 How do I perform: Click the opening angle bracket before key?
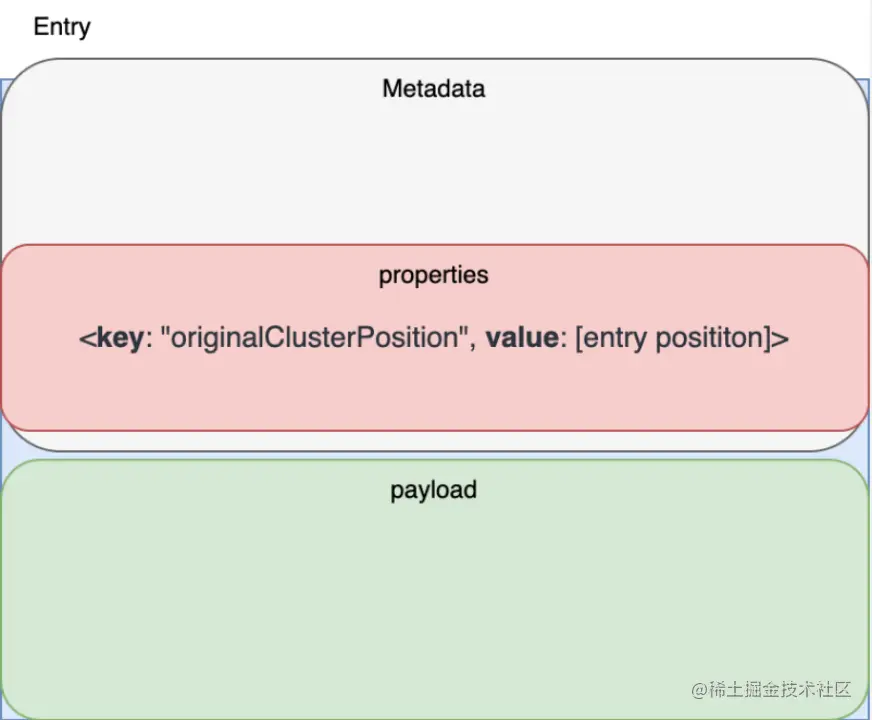tap(86, 338)
